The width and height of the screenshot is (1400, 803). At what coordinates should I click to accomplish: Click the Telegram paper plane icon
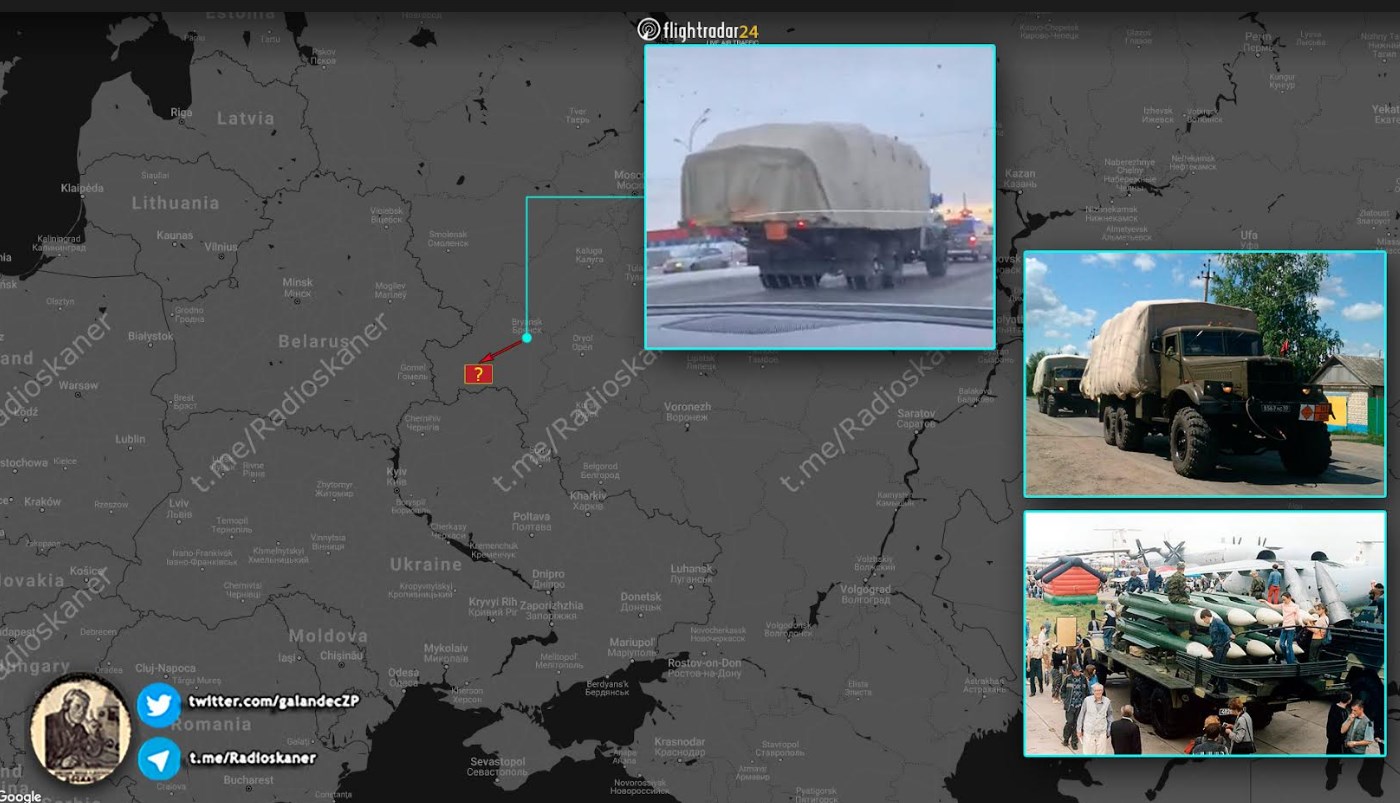(x=158, y=759)
